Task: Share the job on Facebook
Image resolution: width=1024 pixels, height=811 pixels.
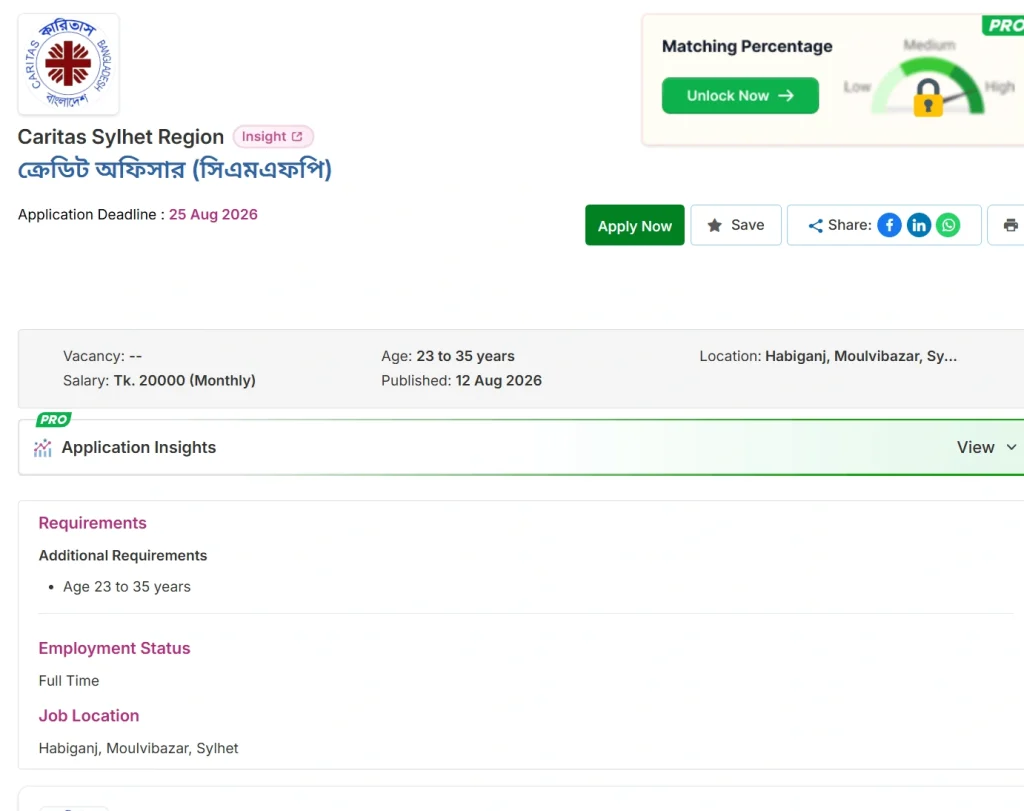Action: pyautogui.click(x=889, y=225)
